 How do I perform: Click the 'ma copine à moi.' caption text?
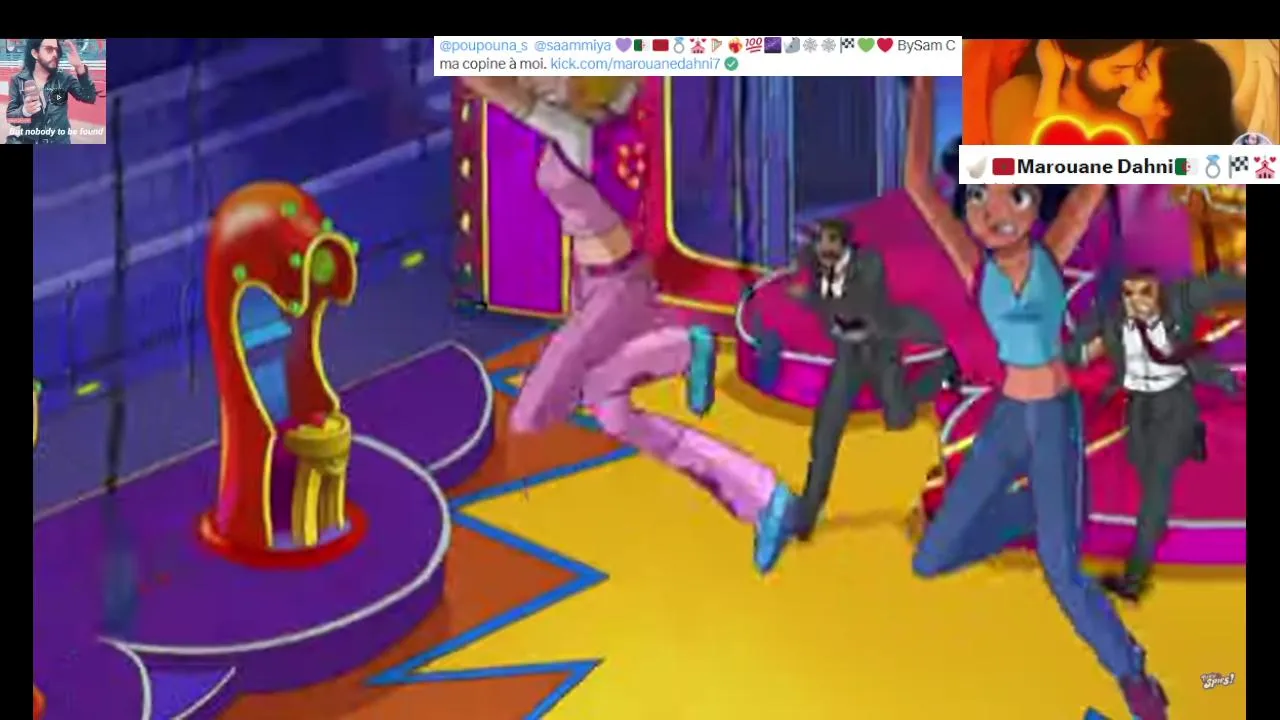coord(492,64)
